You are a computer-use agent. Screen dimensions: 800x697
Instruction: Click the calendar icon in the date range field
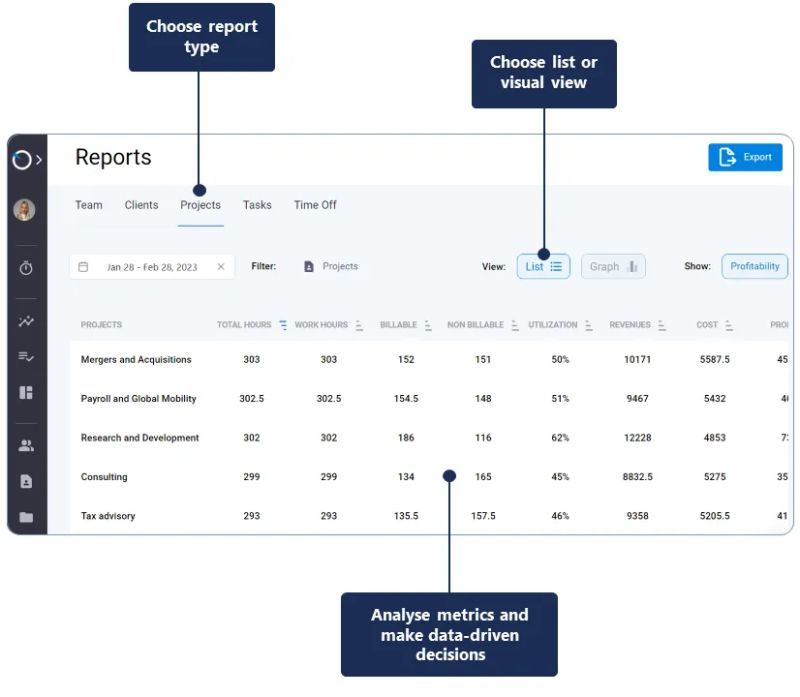(85, 266)
